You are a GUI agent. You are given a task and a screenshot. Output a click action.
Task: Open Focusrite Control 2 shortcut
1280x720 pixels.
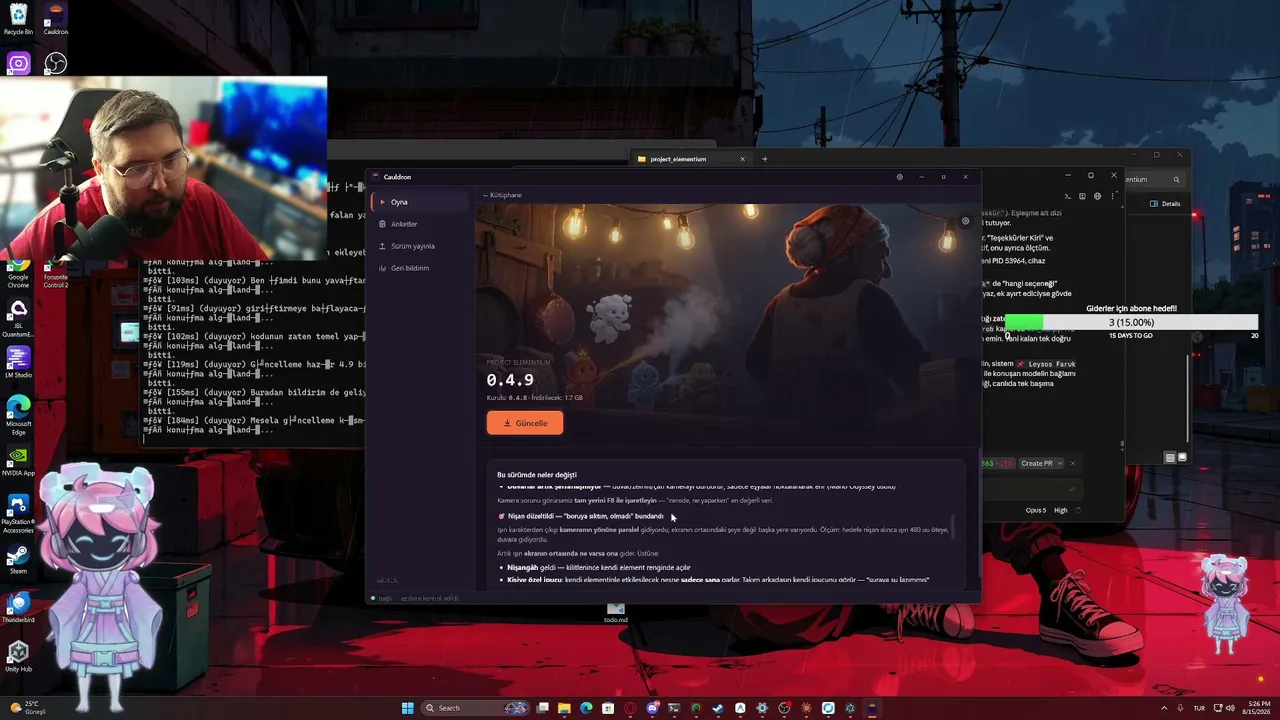56,274
